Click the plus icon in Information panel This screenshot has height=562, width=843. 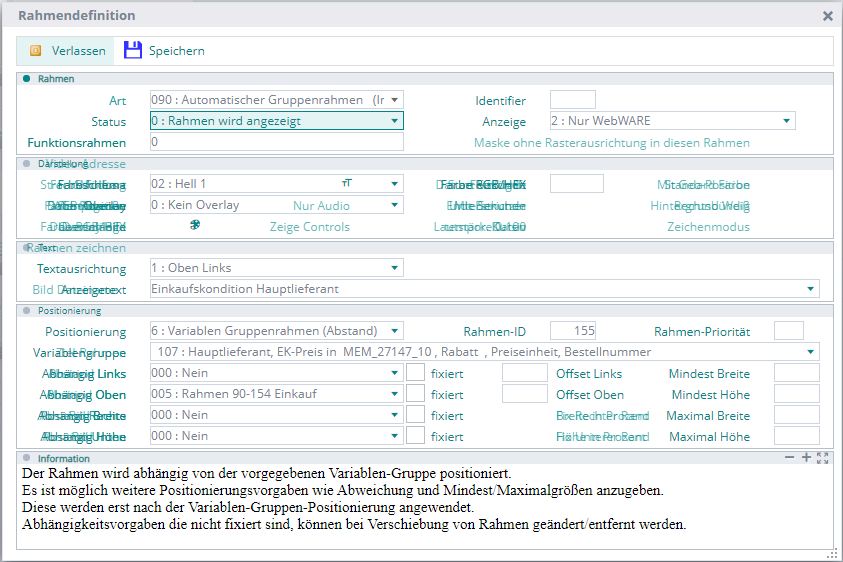pos(806,457)
